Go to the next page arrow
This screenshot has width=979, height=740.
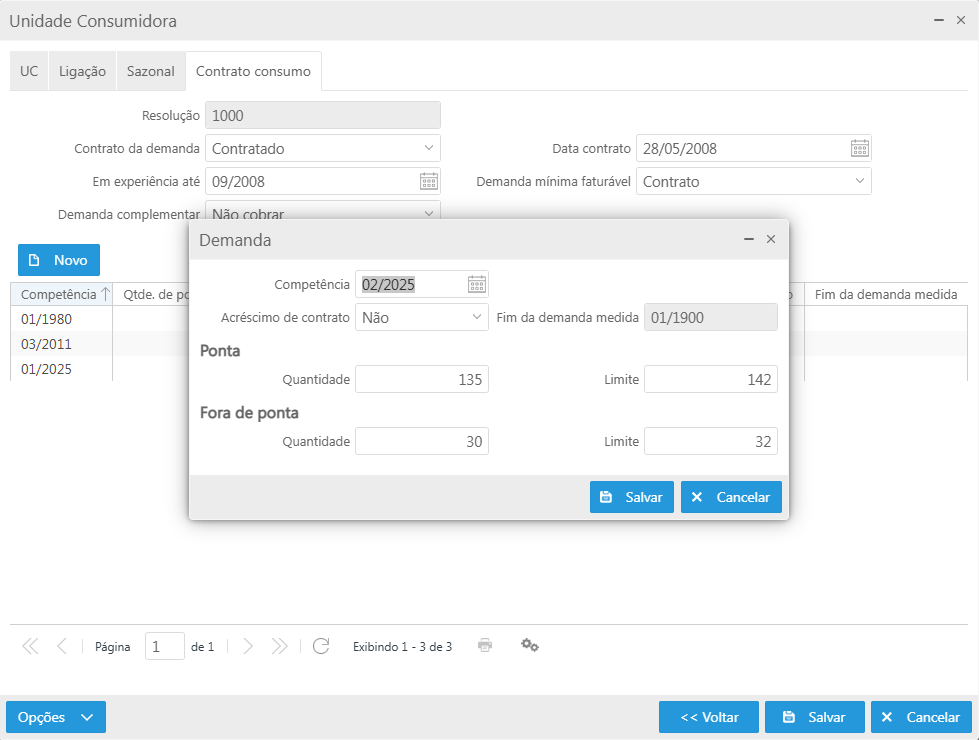248,646
